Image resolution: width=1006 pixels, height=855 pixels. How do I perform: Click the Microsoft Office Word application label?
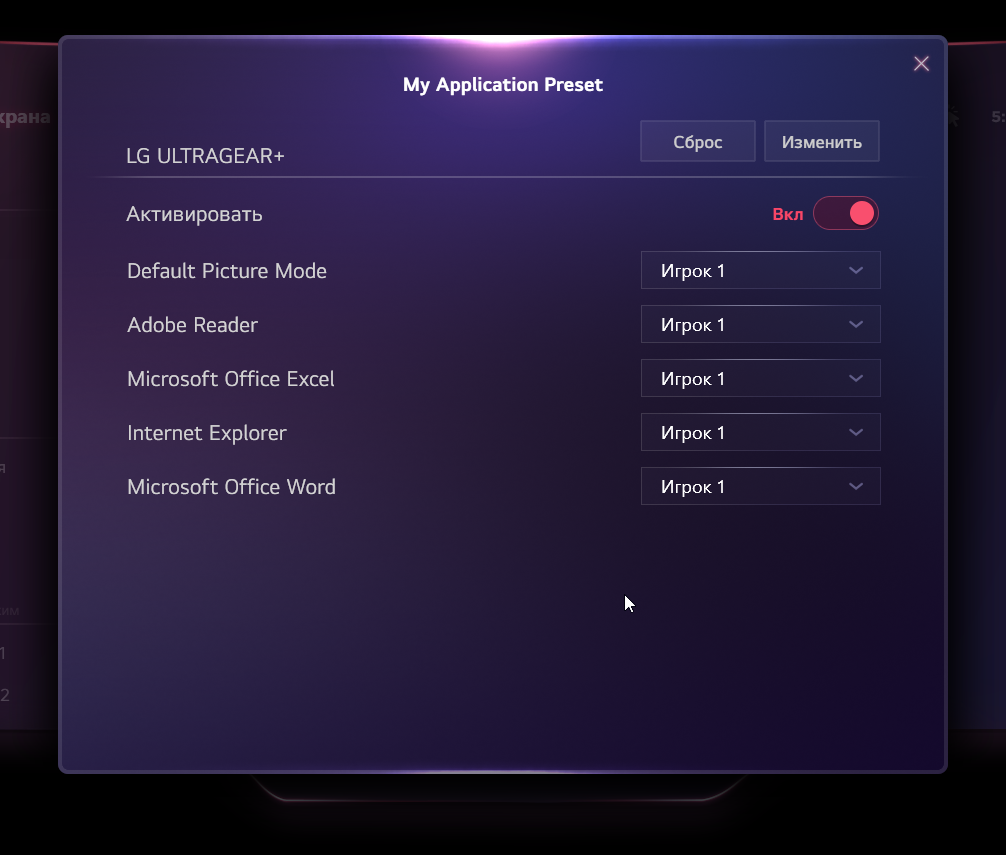coord(232,487)
